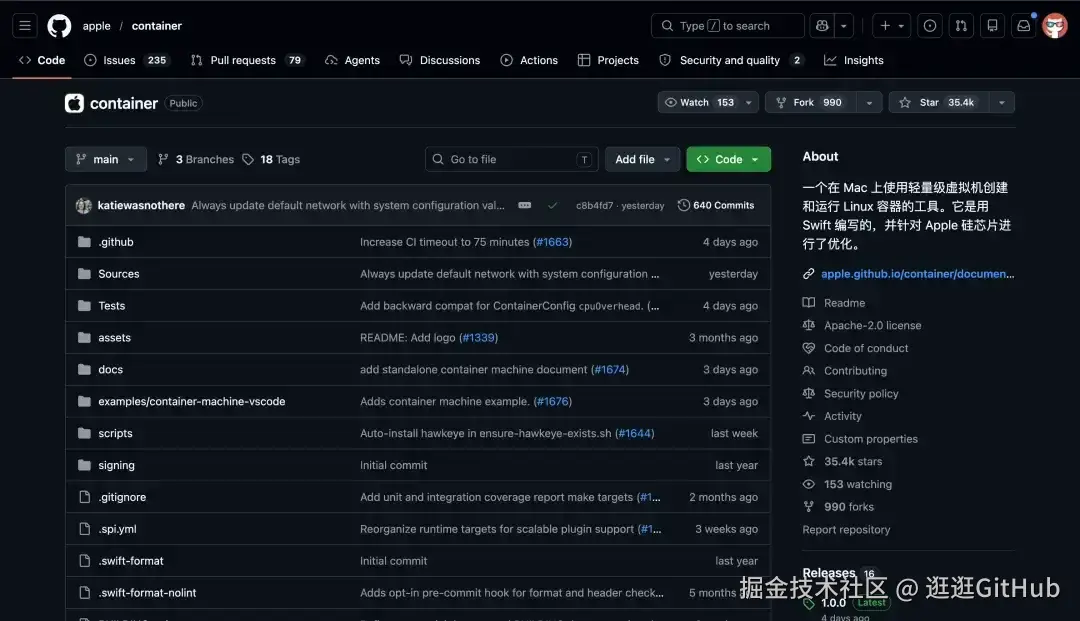Go to GitHub homepage via Octocat logo

[x=59, y=26]
